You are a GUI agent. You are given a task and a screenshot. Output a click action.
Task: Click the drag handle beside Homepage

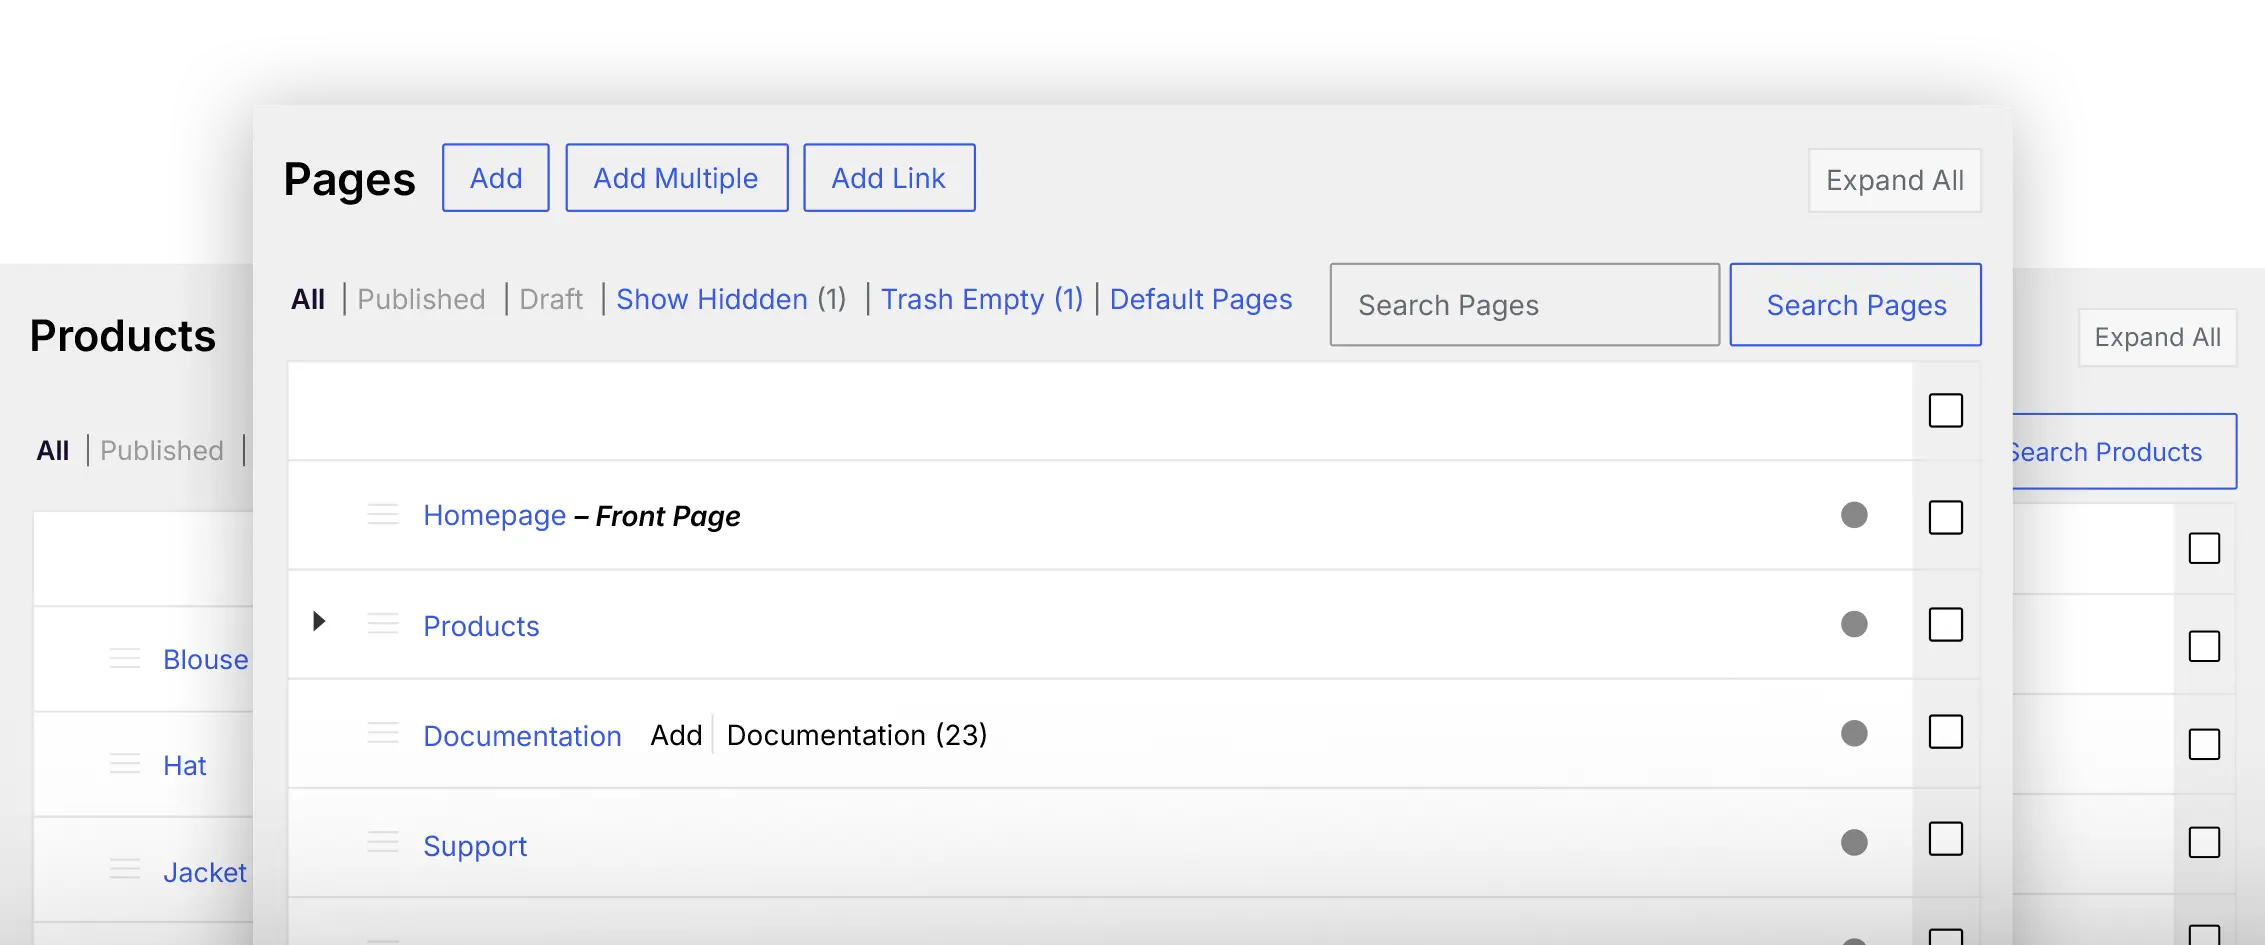click(382, 514)
